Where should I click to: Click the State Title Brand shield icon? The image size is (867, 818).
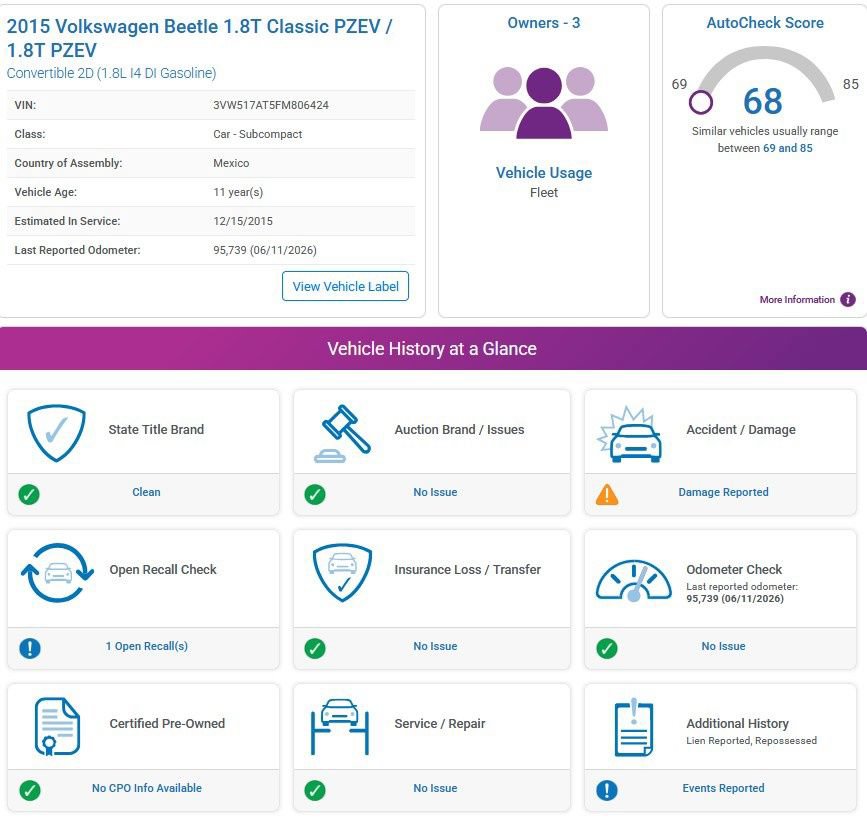56,433
